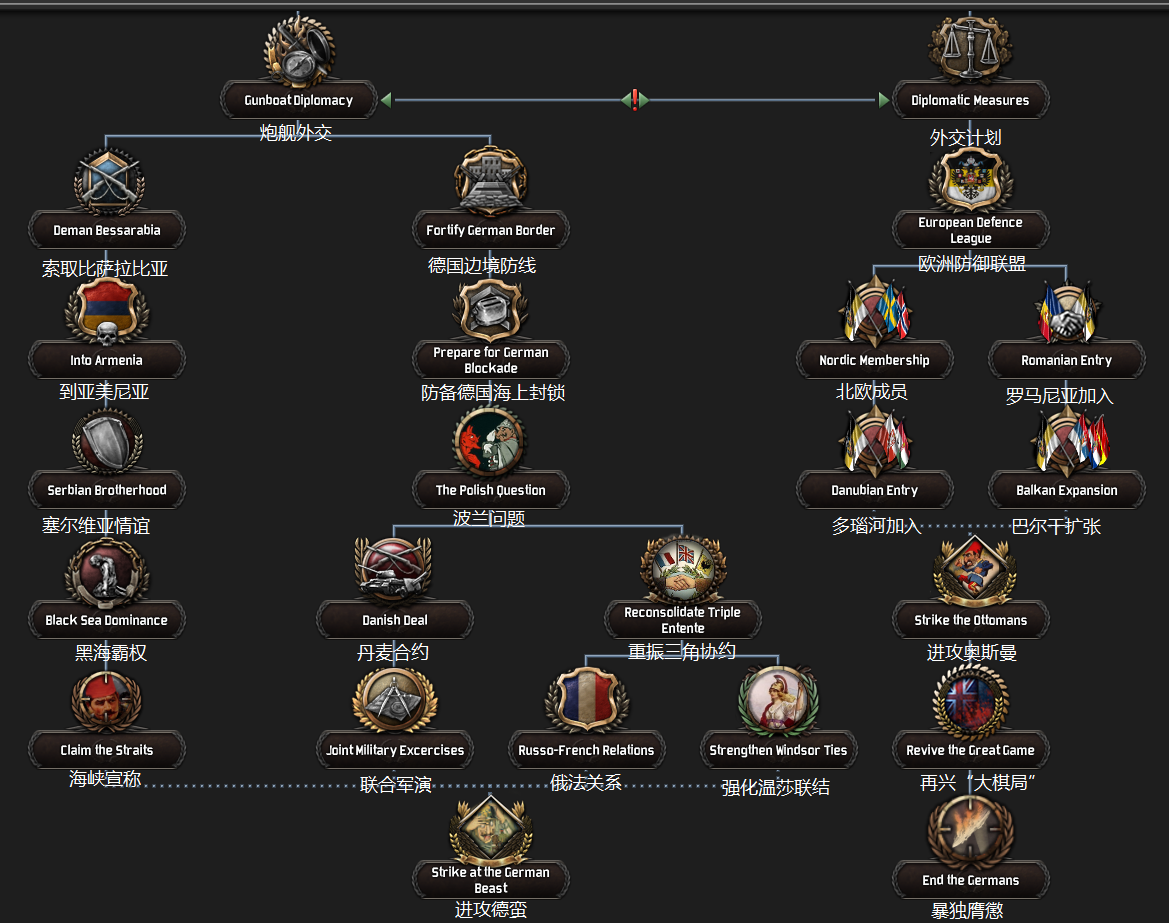
Task: Click the Diplomatic Measures scales icon
Action: click(x=970, y=49)
